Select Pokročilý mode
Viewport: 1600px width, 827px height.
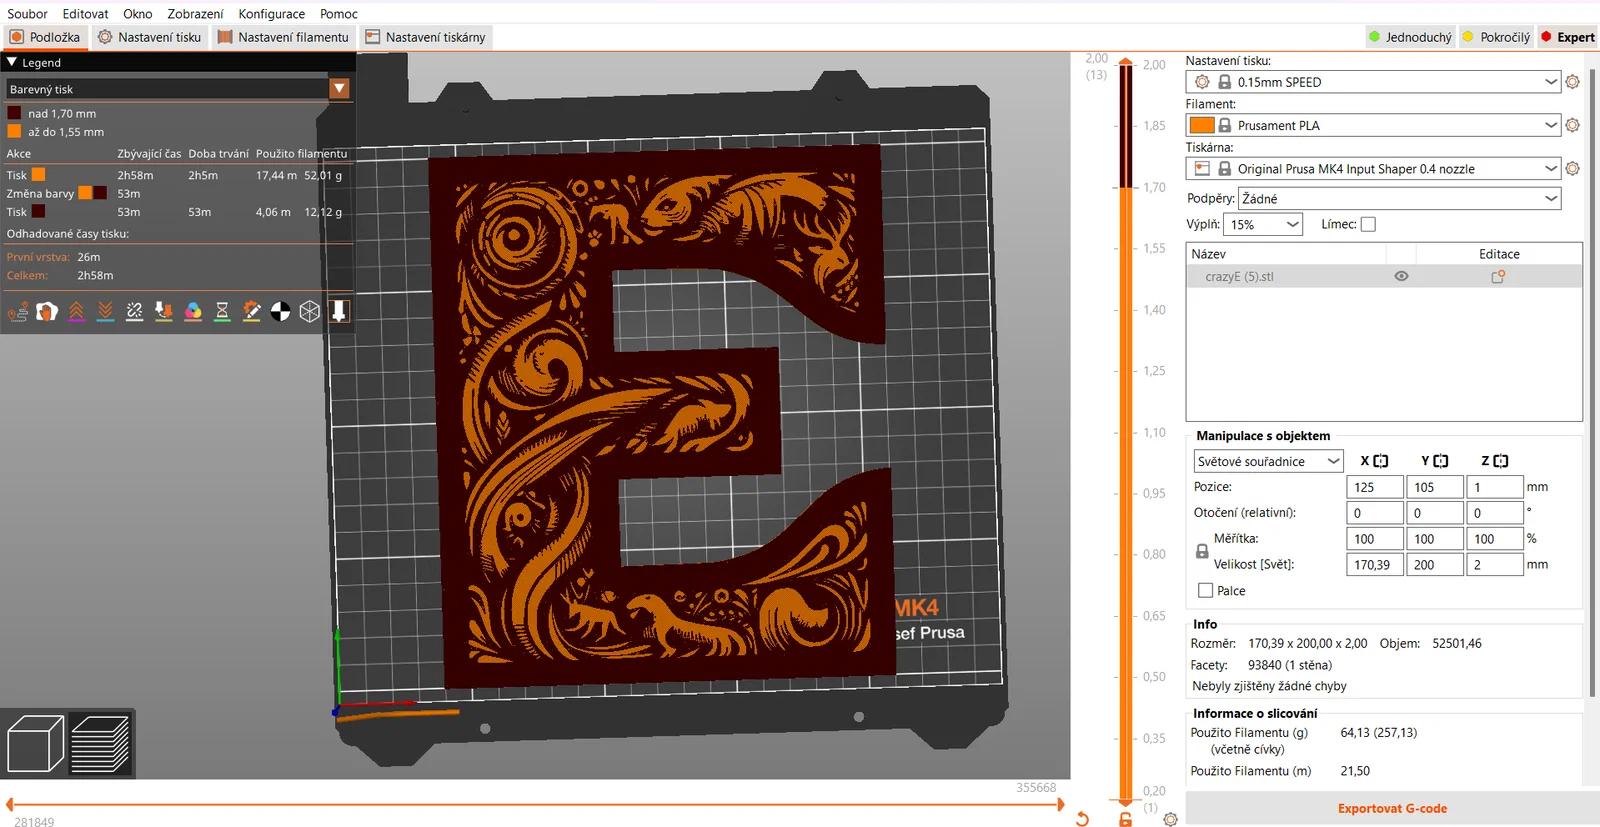(1496, 37)
